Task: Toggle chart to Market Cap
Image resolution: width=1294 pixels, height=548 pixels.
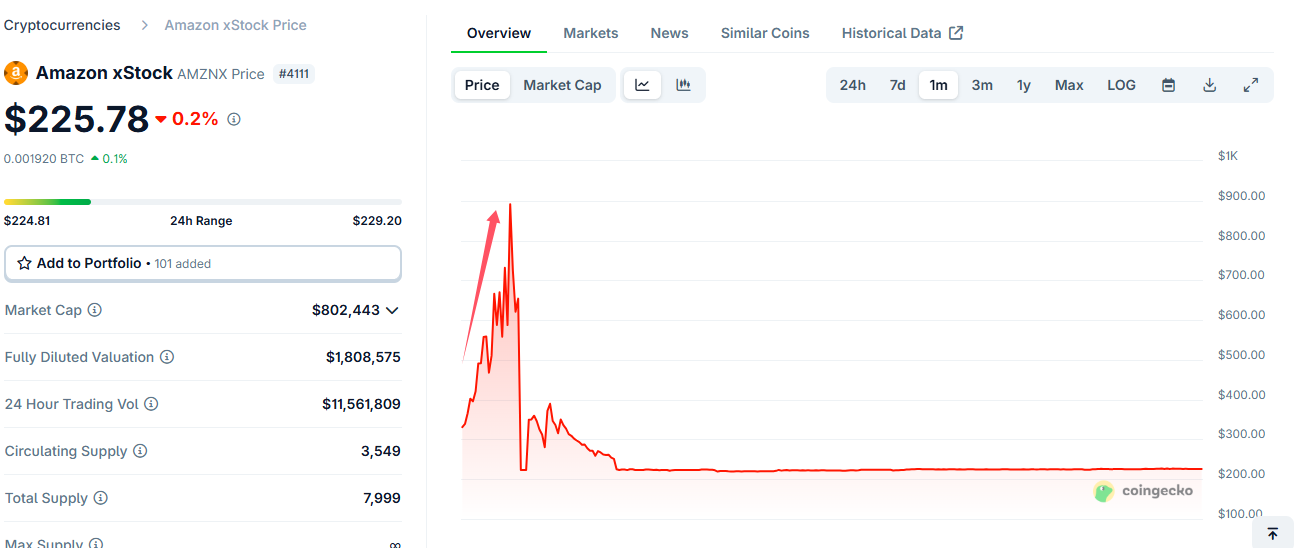Action: [x=562, y=85]
